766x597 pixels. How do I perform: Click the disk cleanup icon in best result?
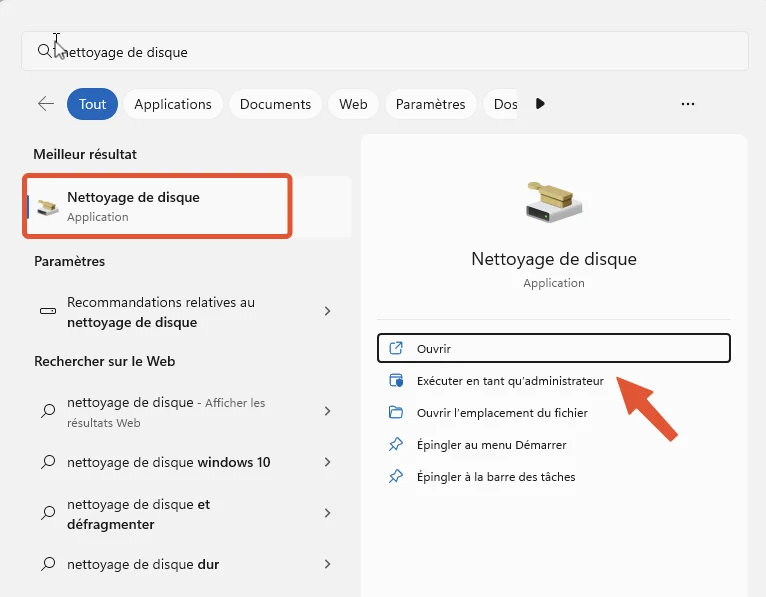48,207
